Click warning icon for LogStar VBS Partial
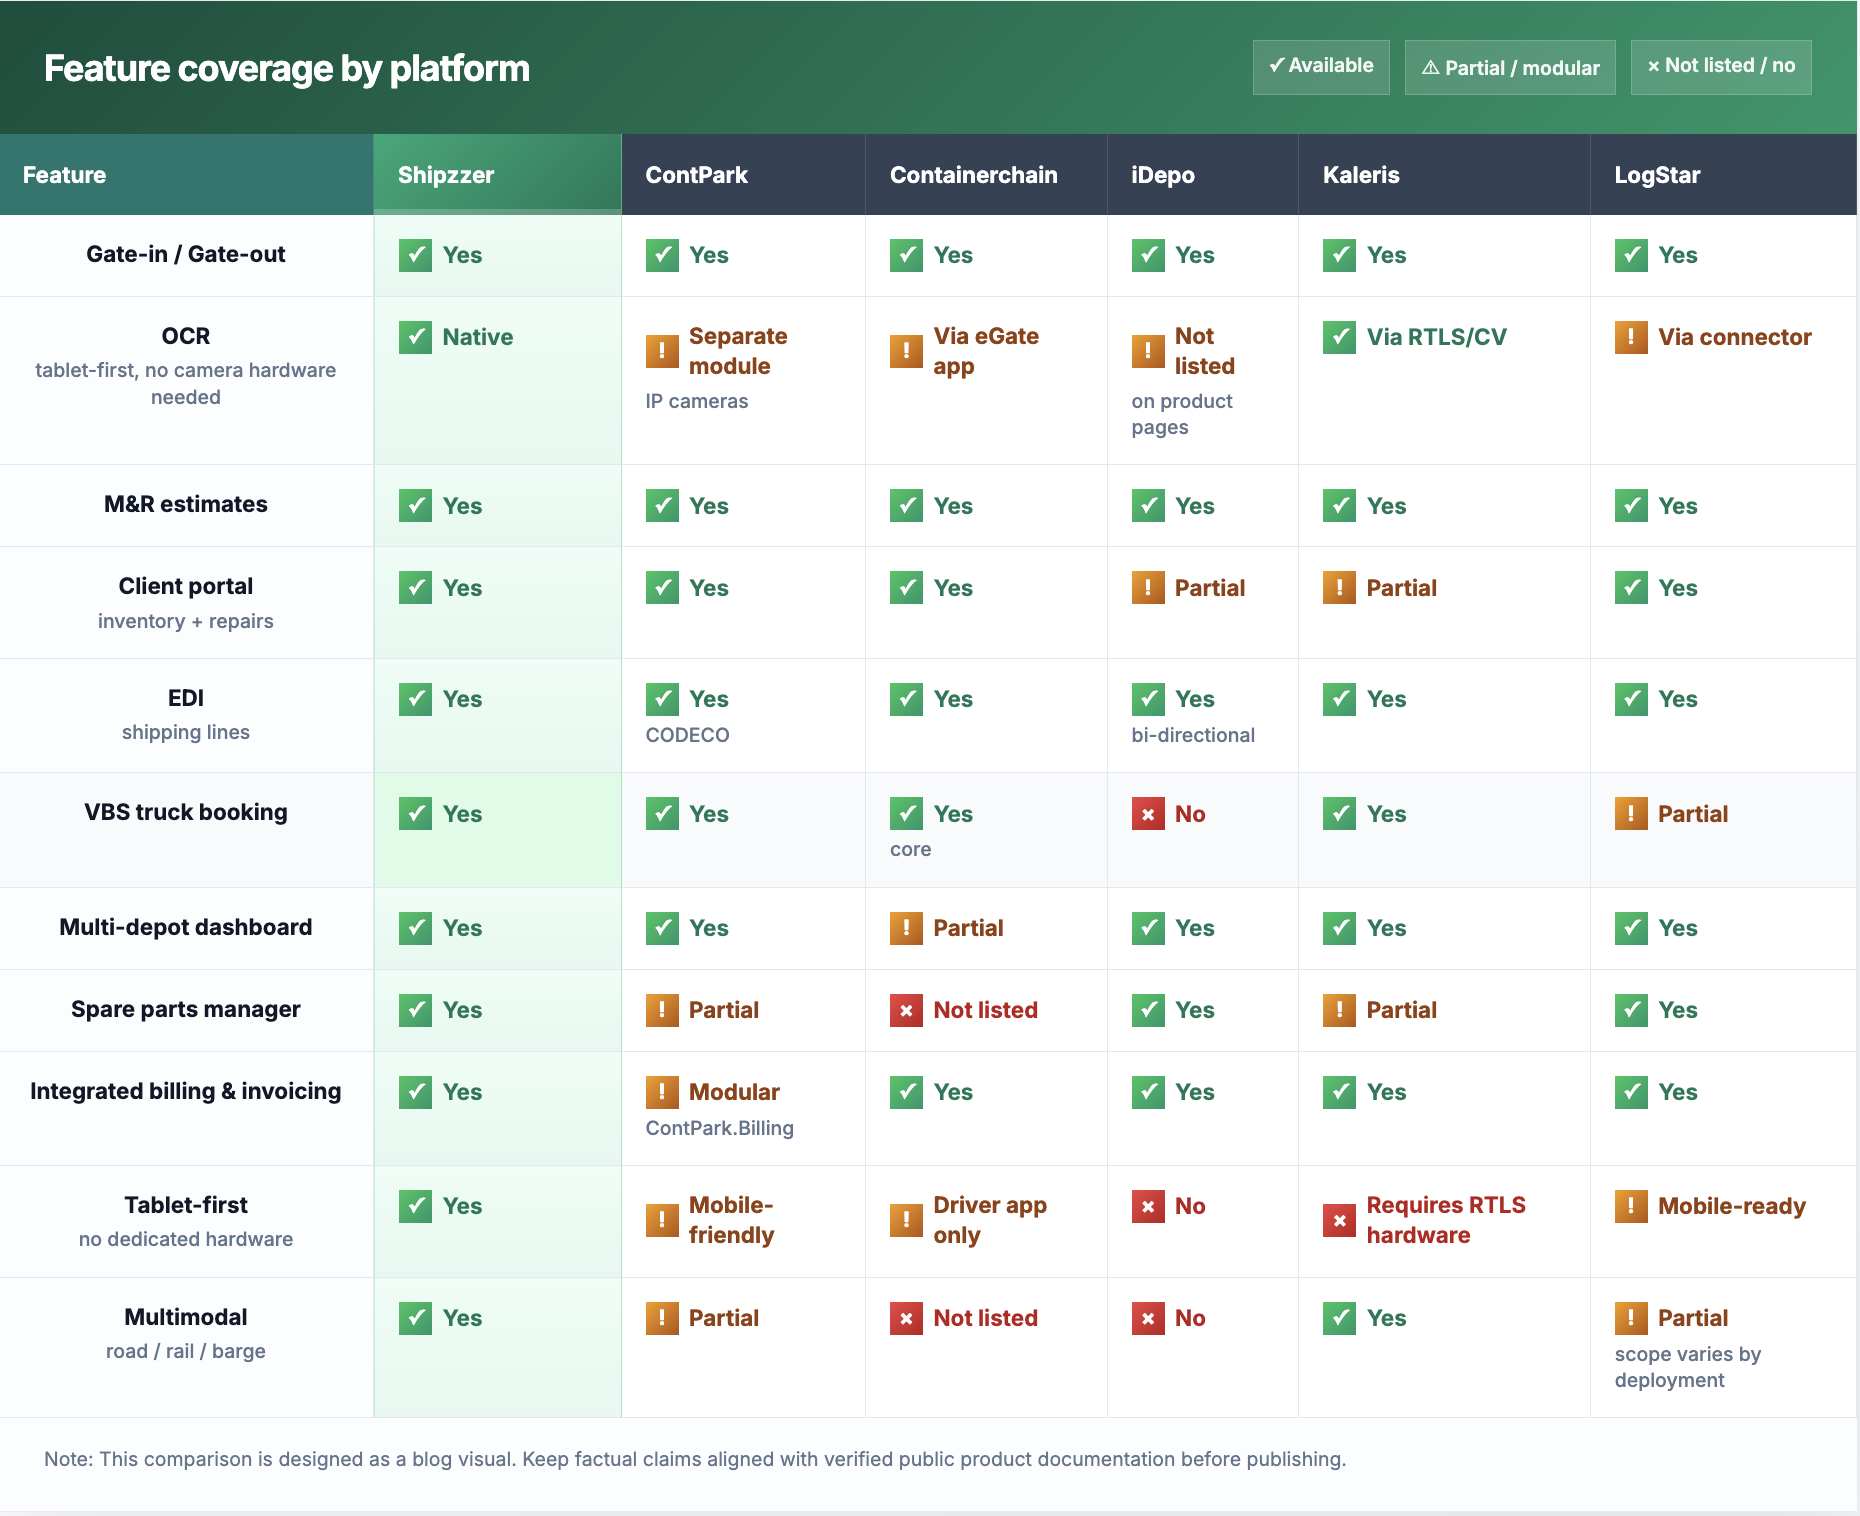1860x1516 pixels. click(x=1631, y=814)
